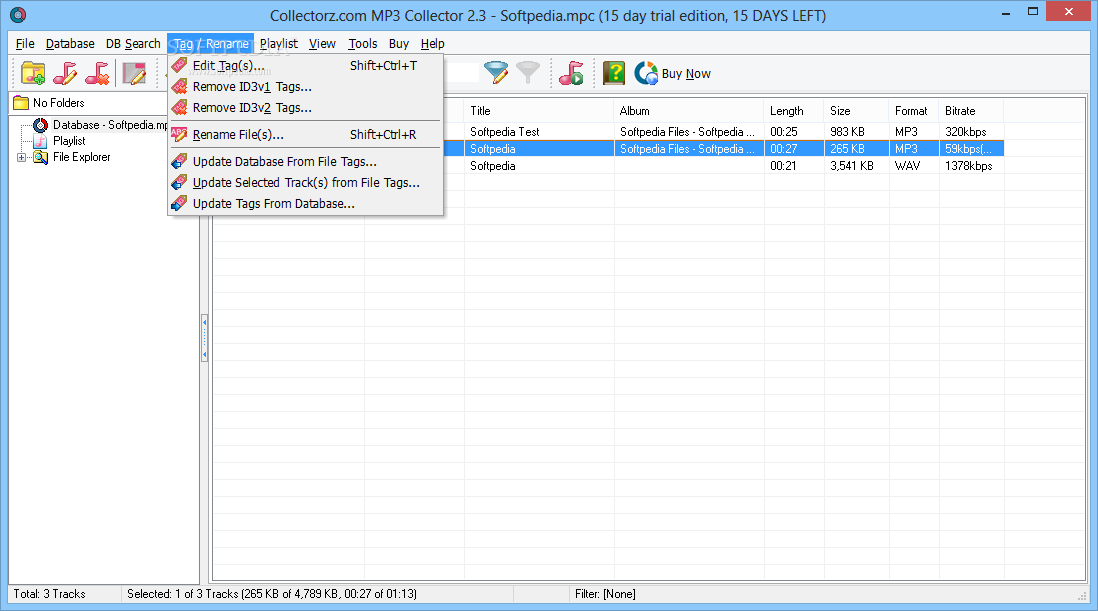Image resolution: width=1098 pixels, height=611 pixels.
Task: Choose Remove ID3v2 Tags... menu entry
Action: [305, 107]
